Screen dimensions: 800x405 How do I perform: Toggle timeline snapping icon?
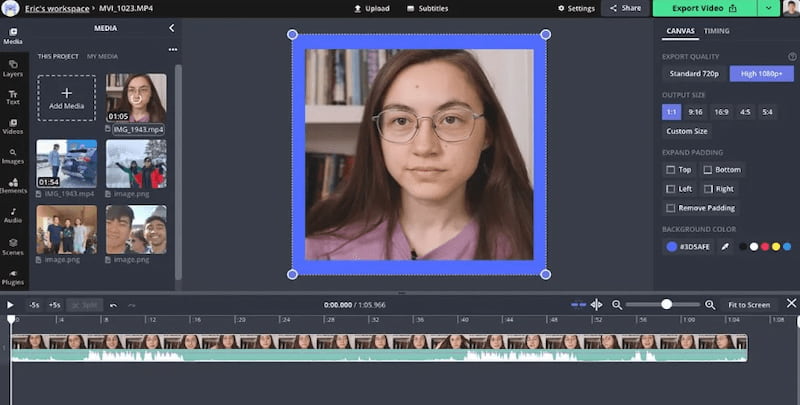pyautogui.click(x=579, y=305)
